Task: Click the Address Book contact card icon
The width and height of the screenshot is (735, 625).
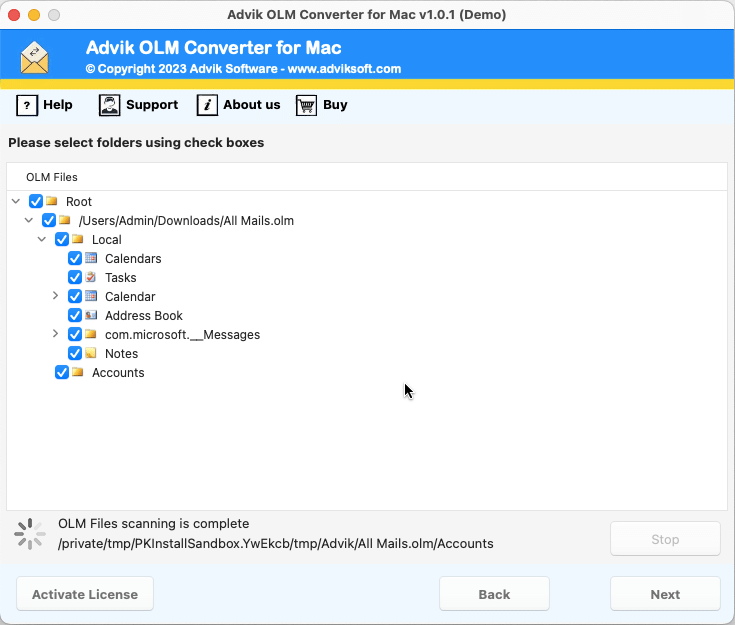Action: point(91,316)
